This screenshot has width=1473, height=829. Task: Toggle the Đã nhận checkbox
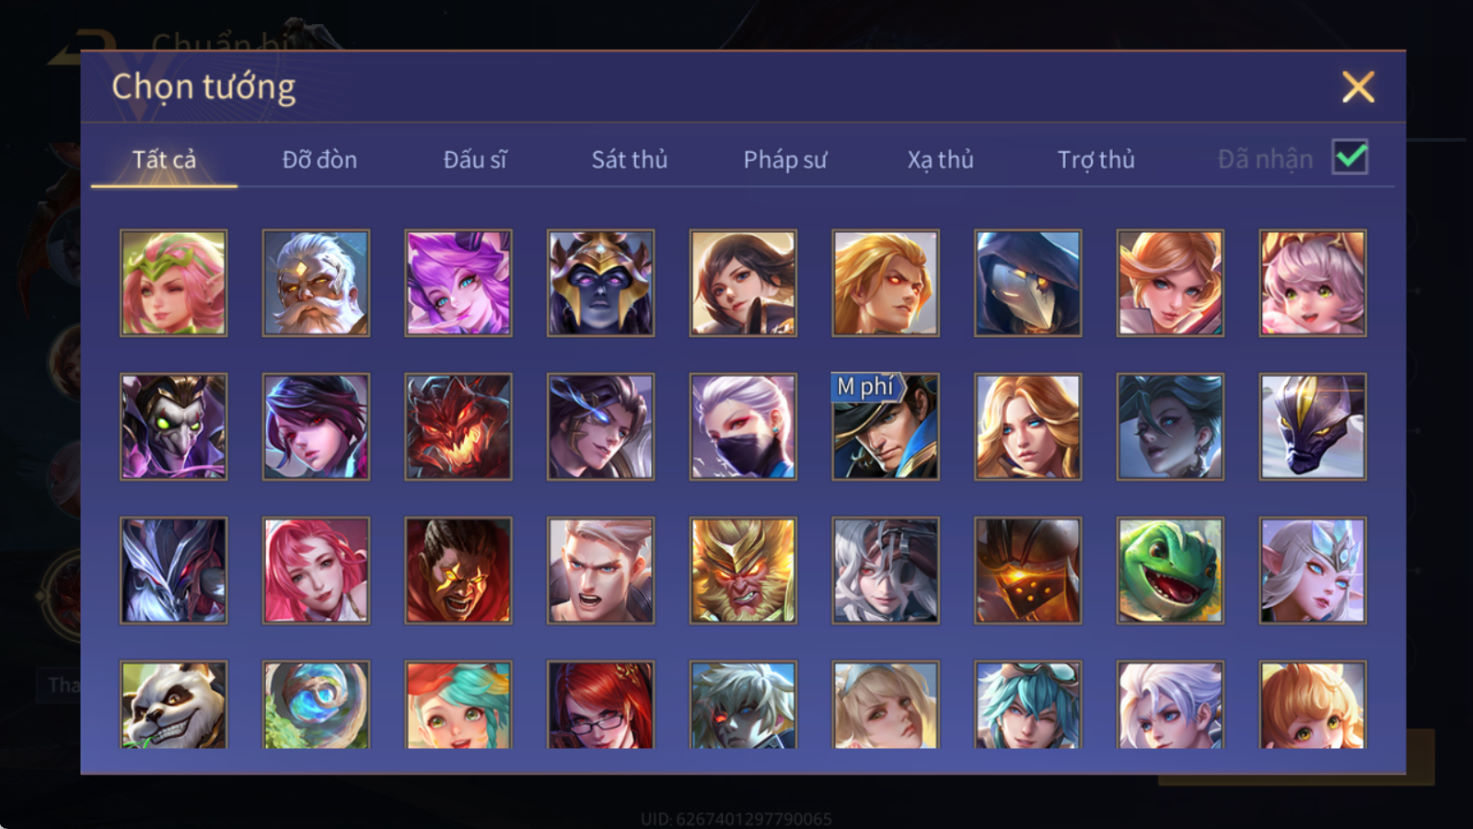[x=1350, y=158]
